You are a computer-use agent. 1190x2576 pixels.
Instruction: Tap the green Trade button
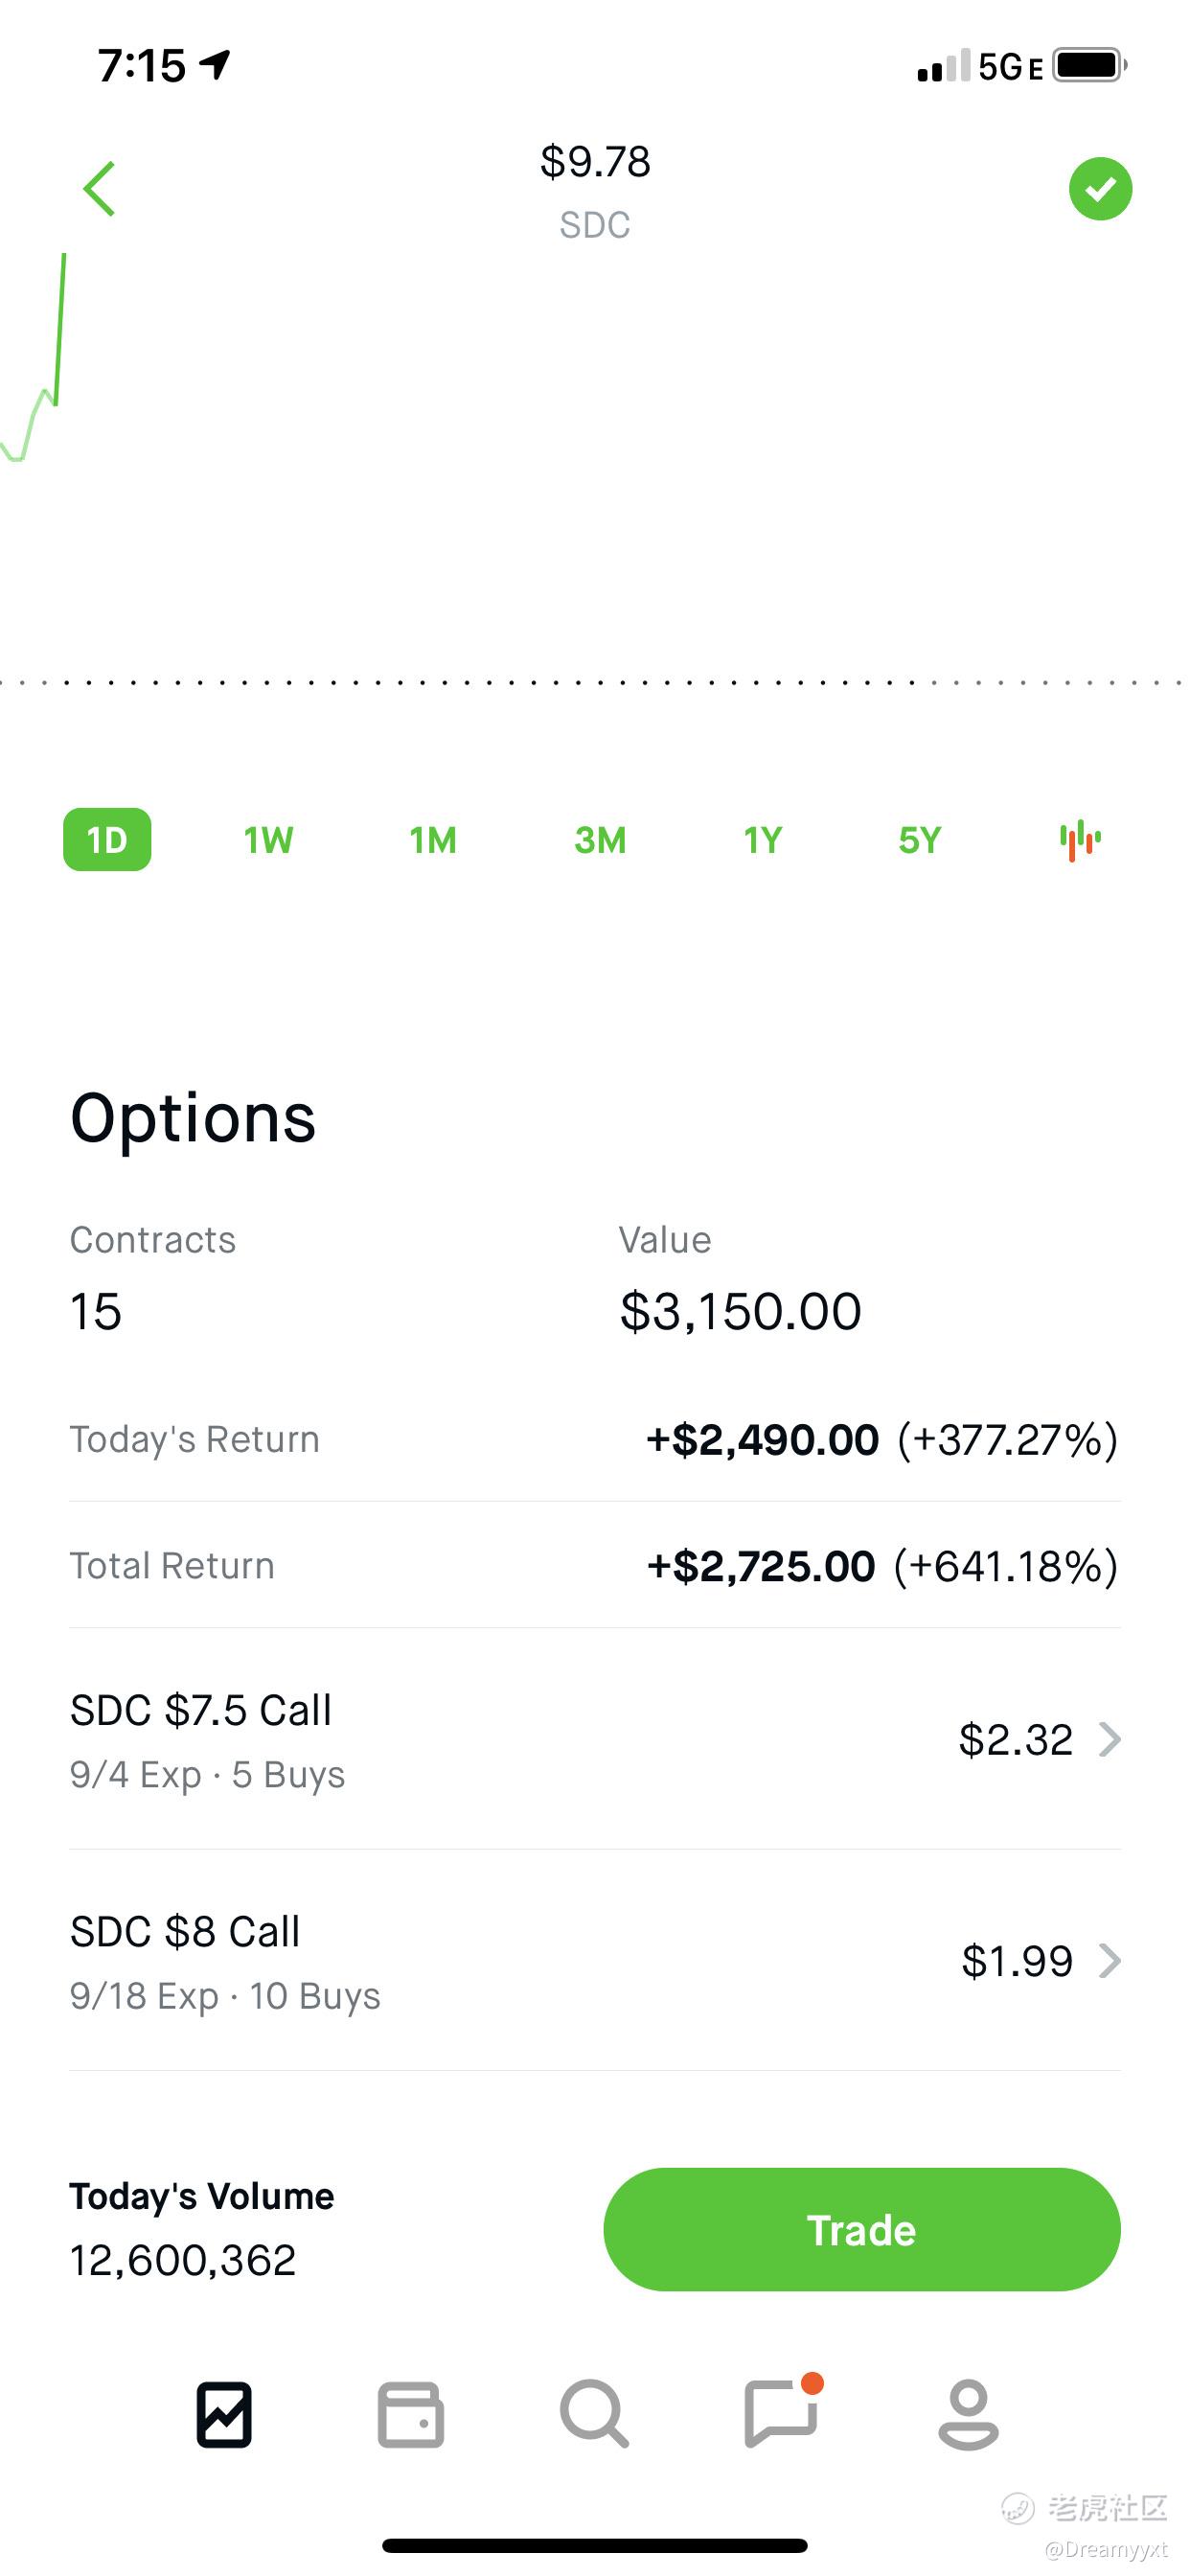click(862, 2230)
